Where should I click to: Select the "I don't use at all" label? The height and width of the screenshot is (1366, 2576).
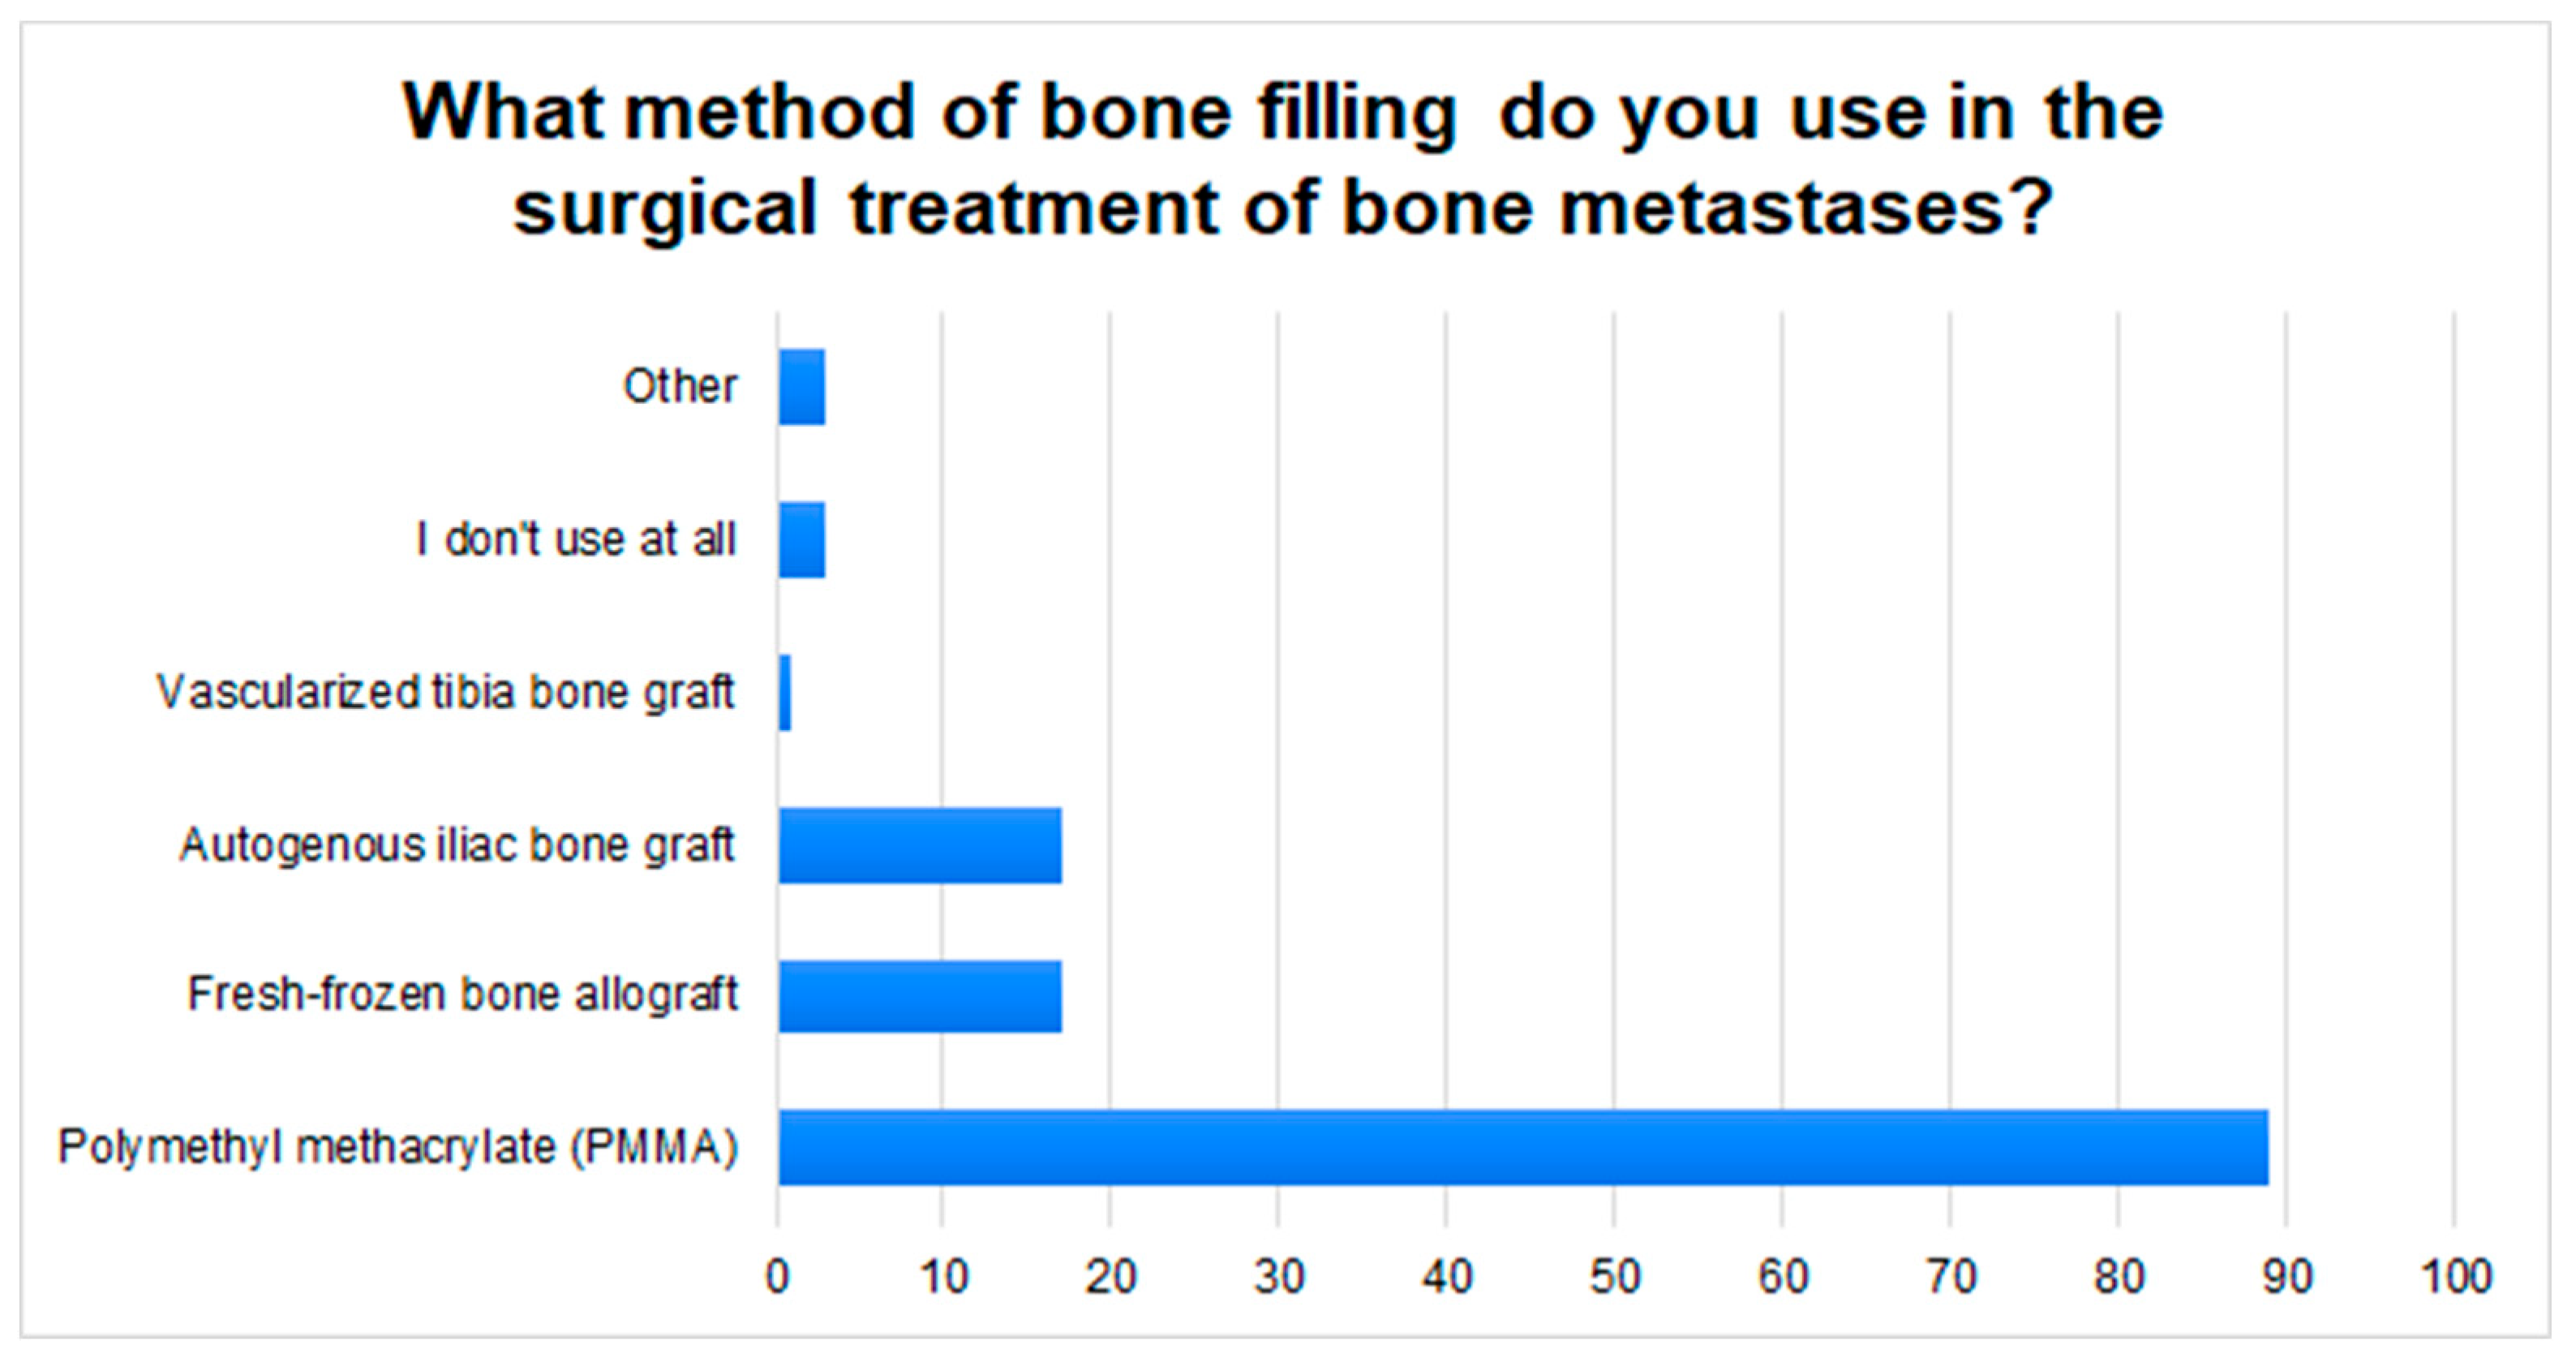[576, 540]
